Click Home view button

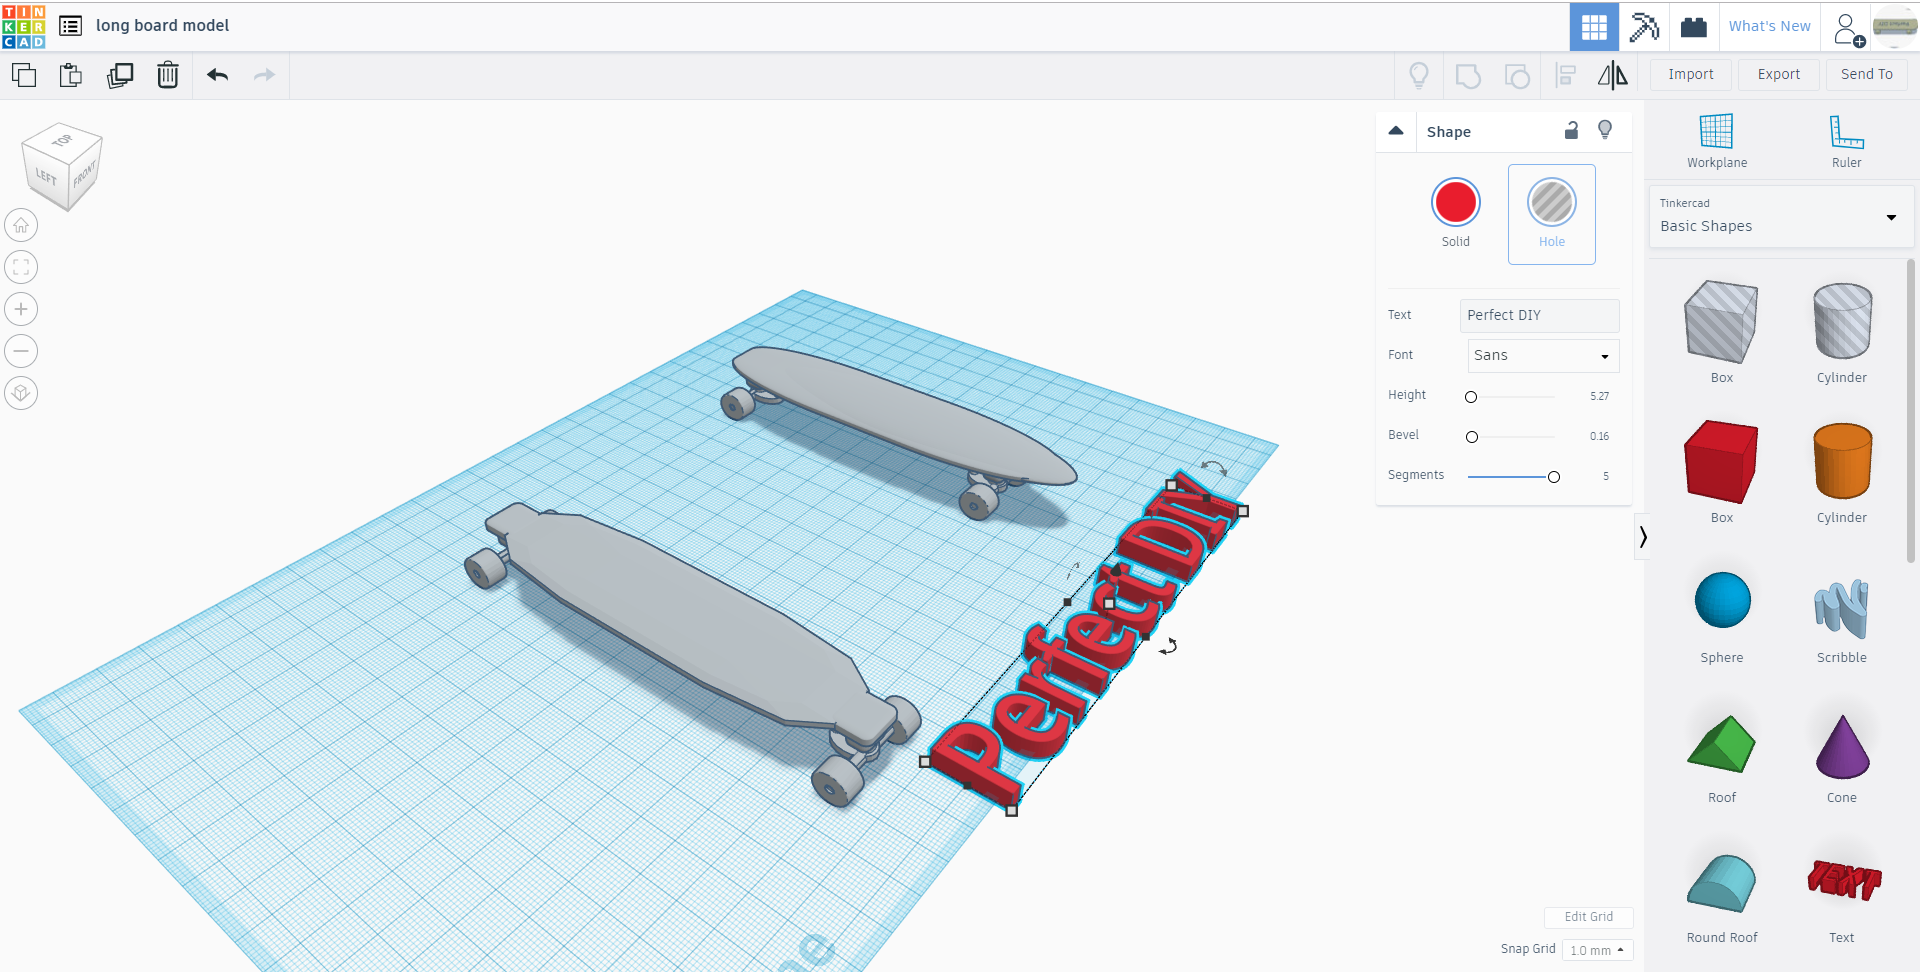pos(21,226)
